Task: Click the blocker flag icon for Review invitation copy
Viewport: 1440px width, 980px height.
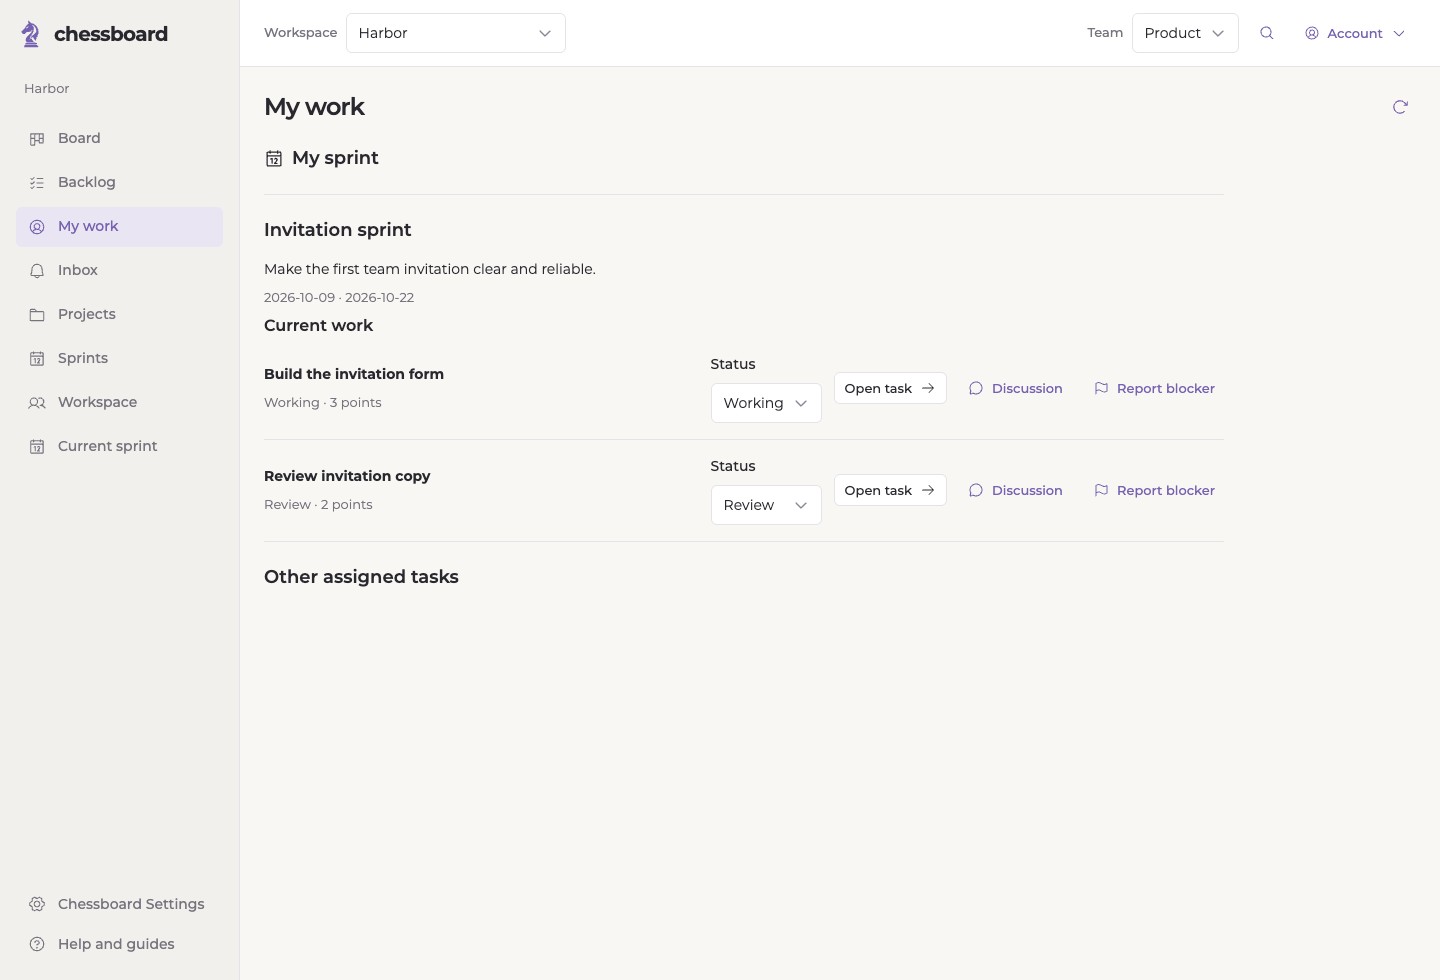Action: (x=1101, y=490)
